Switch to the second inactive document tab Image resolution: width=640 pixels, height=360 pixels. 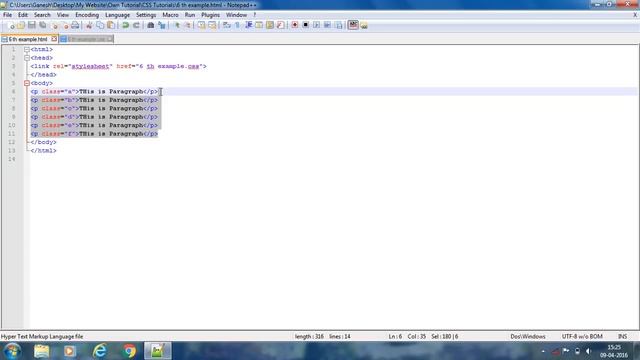coord(87,39)
